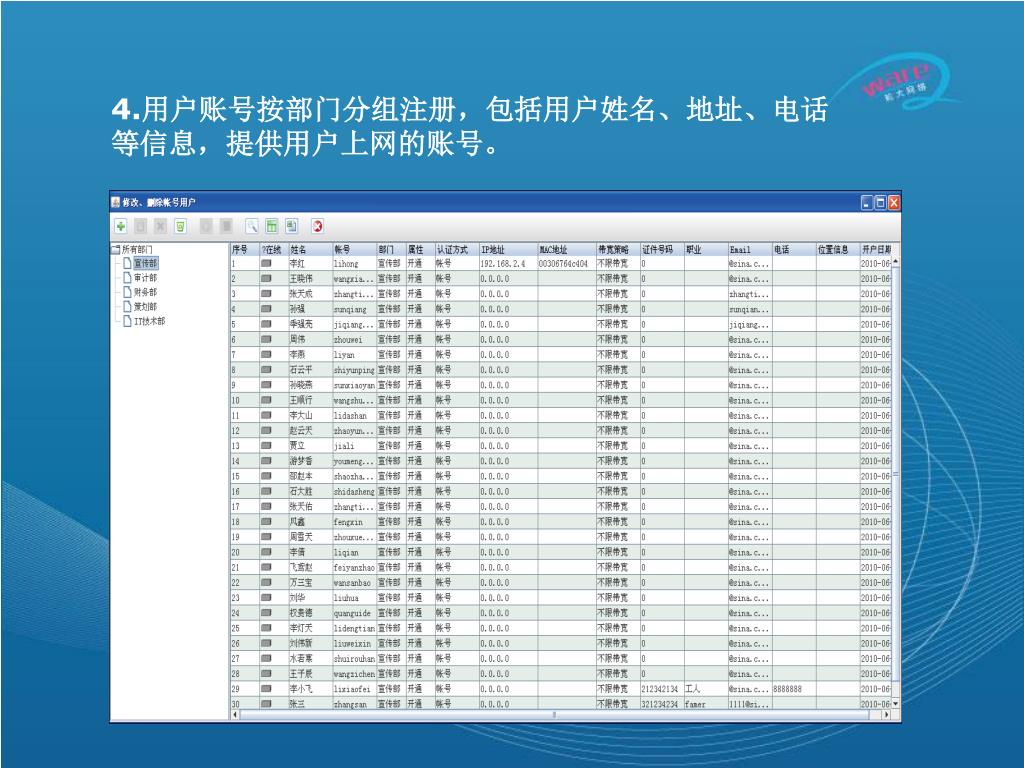Image resolution: width=1024 pixels, height=768 pixels.
Task: Sort by the 姓名 column header
Action: [x=298, y=249]
